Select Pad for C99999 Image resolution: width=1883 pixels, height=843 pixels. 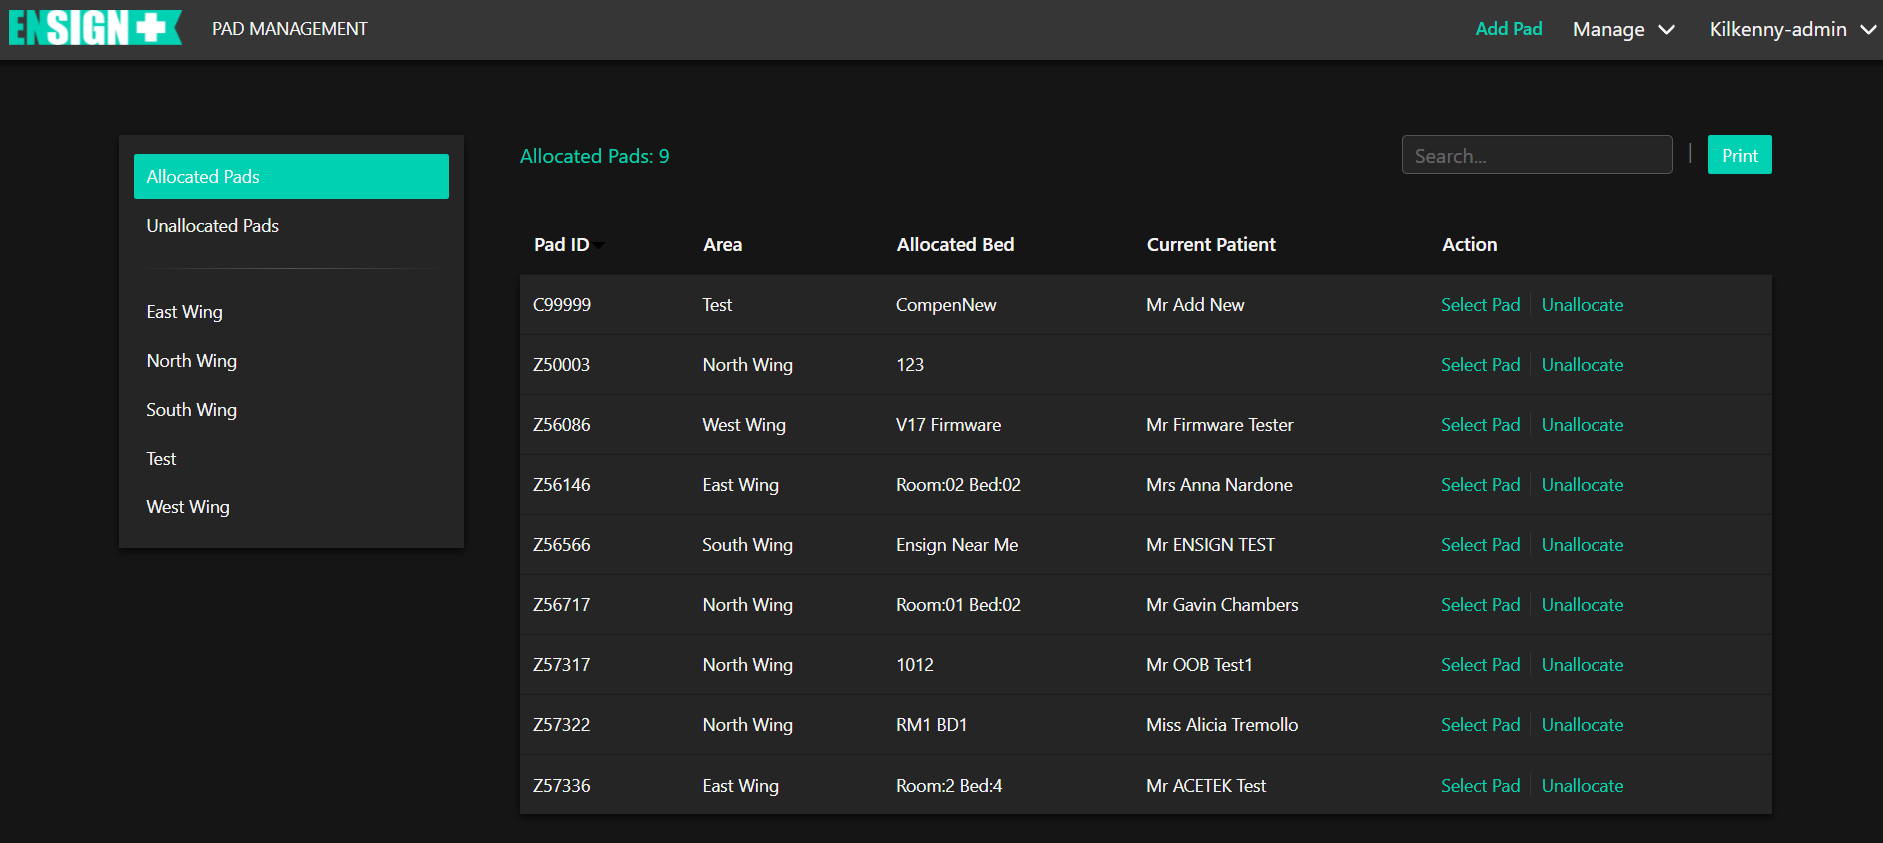click(1480, 305)
